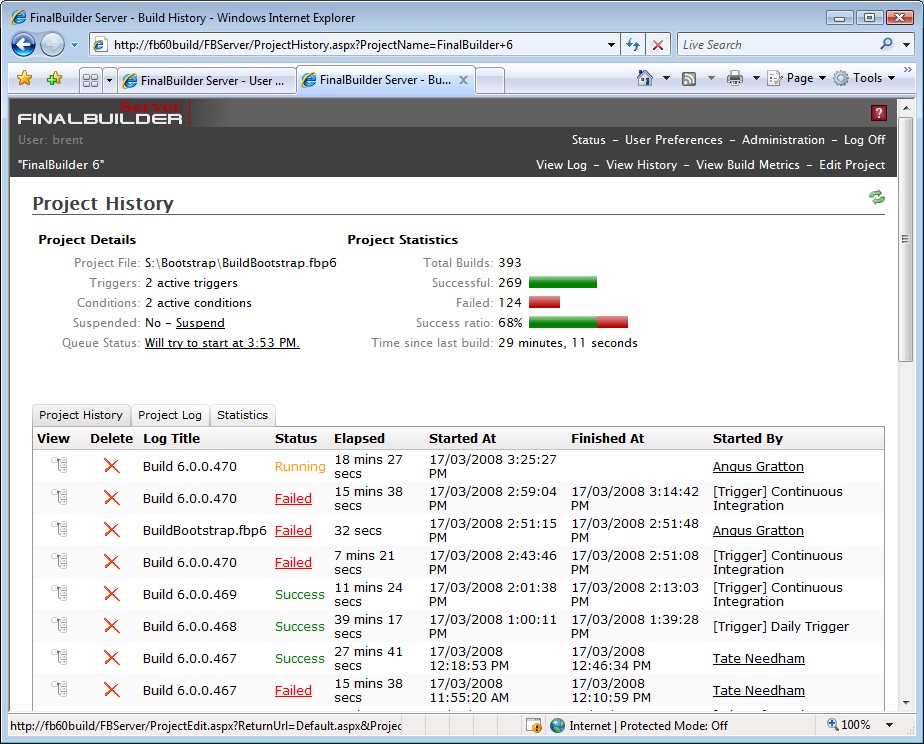The width and height of the screenshot is (924, 744).
Task: Click the green refresh icon beside Project History
Action: click(877, 197)
